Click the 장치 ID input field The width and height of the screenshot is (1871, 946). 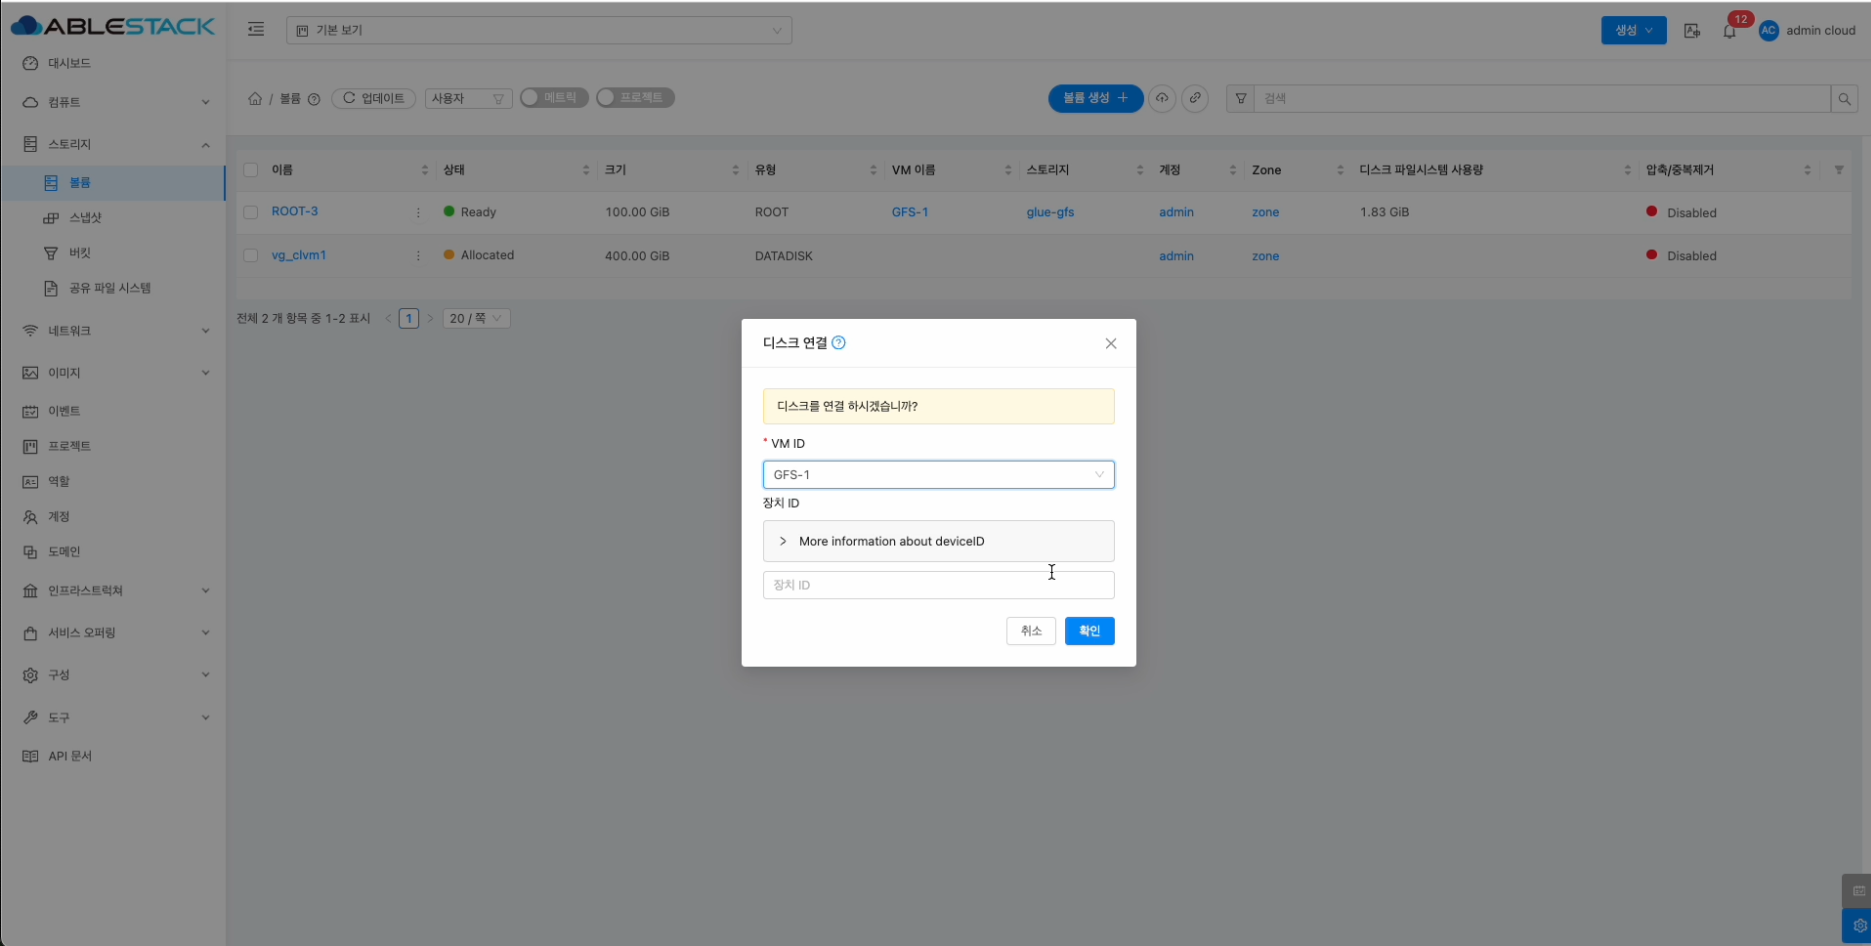938,585
